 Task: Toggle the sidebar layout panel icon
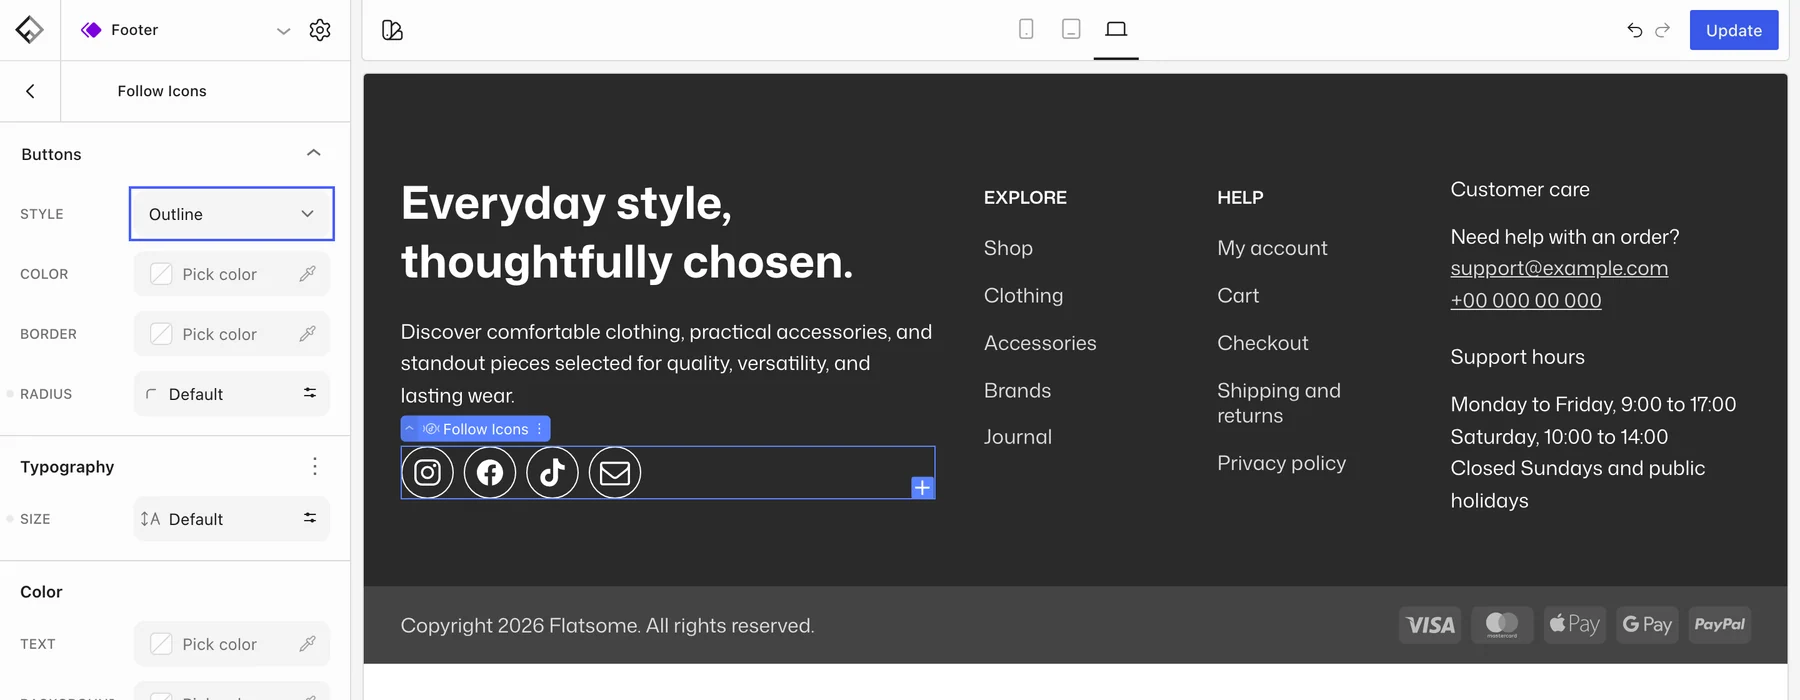click(392, 30)
